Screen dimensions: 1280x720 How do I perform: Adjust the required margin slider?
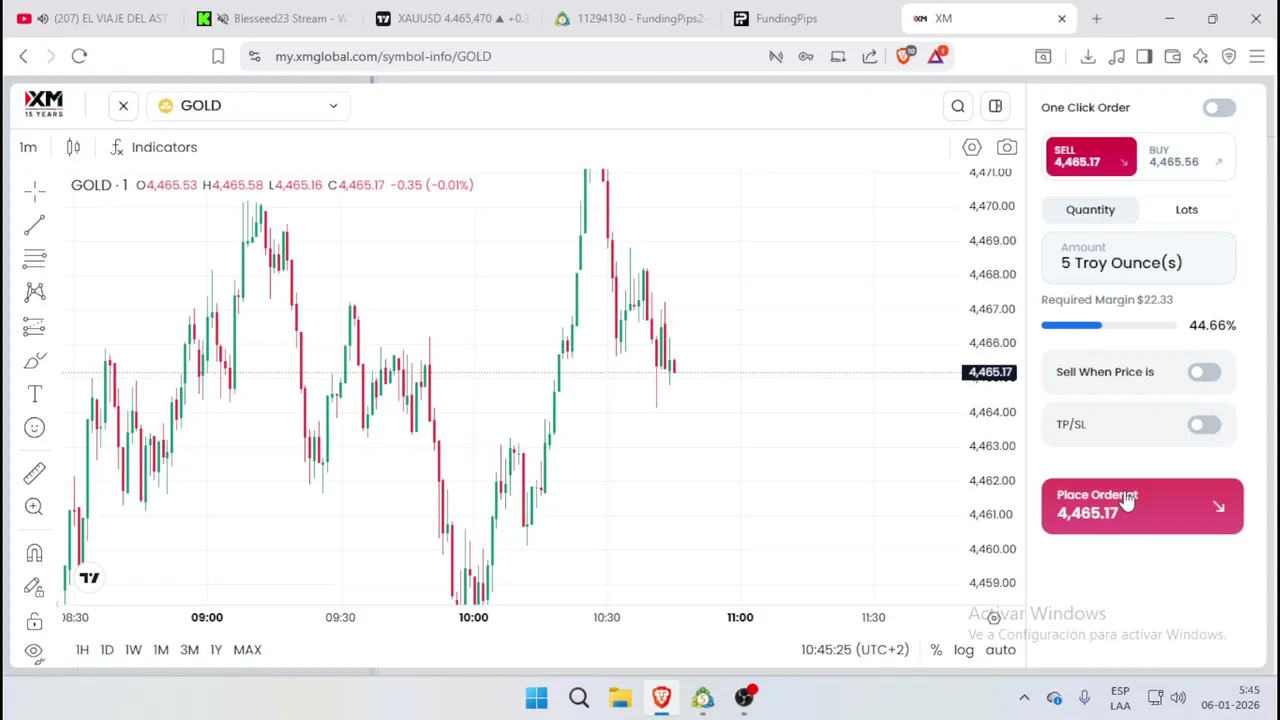pos(1109,325)
